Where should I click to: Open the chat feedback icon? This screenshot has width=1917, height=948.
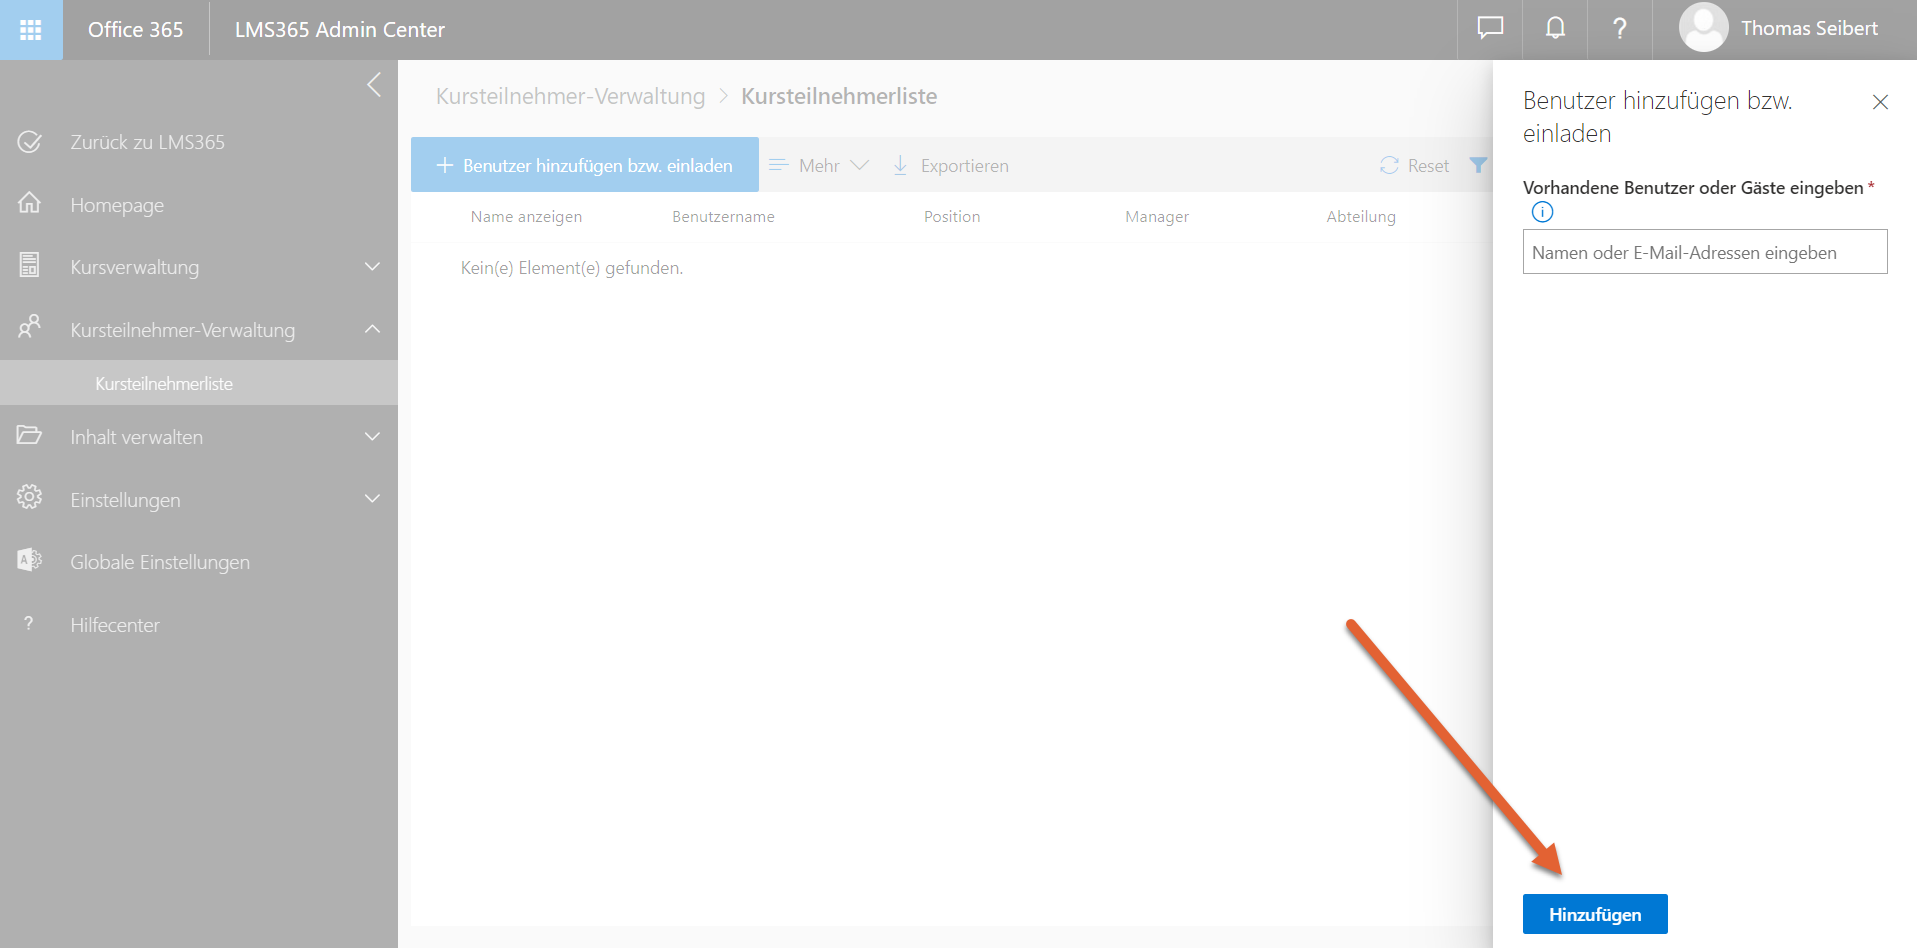coord(1490,29)
